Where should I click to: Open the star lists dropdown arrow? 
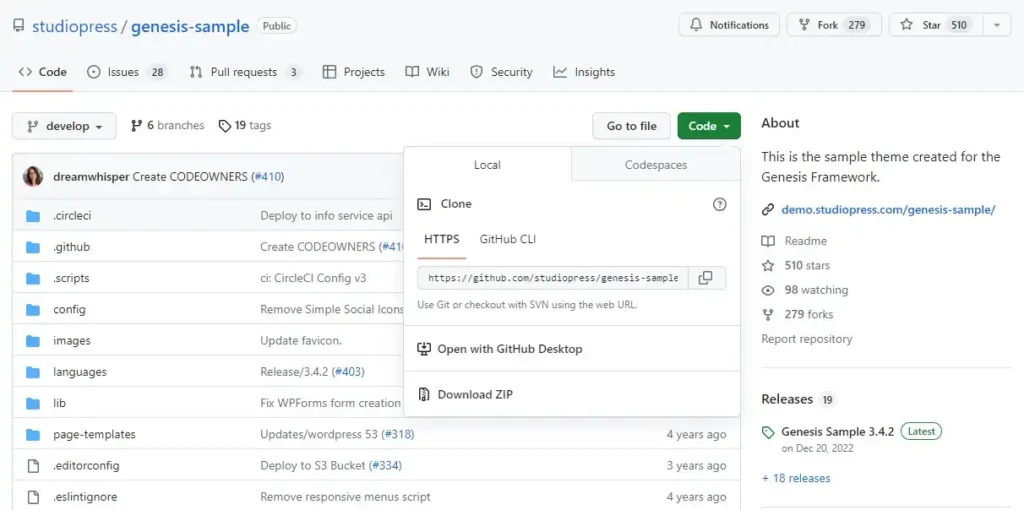coord(997,25)
